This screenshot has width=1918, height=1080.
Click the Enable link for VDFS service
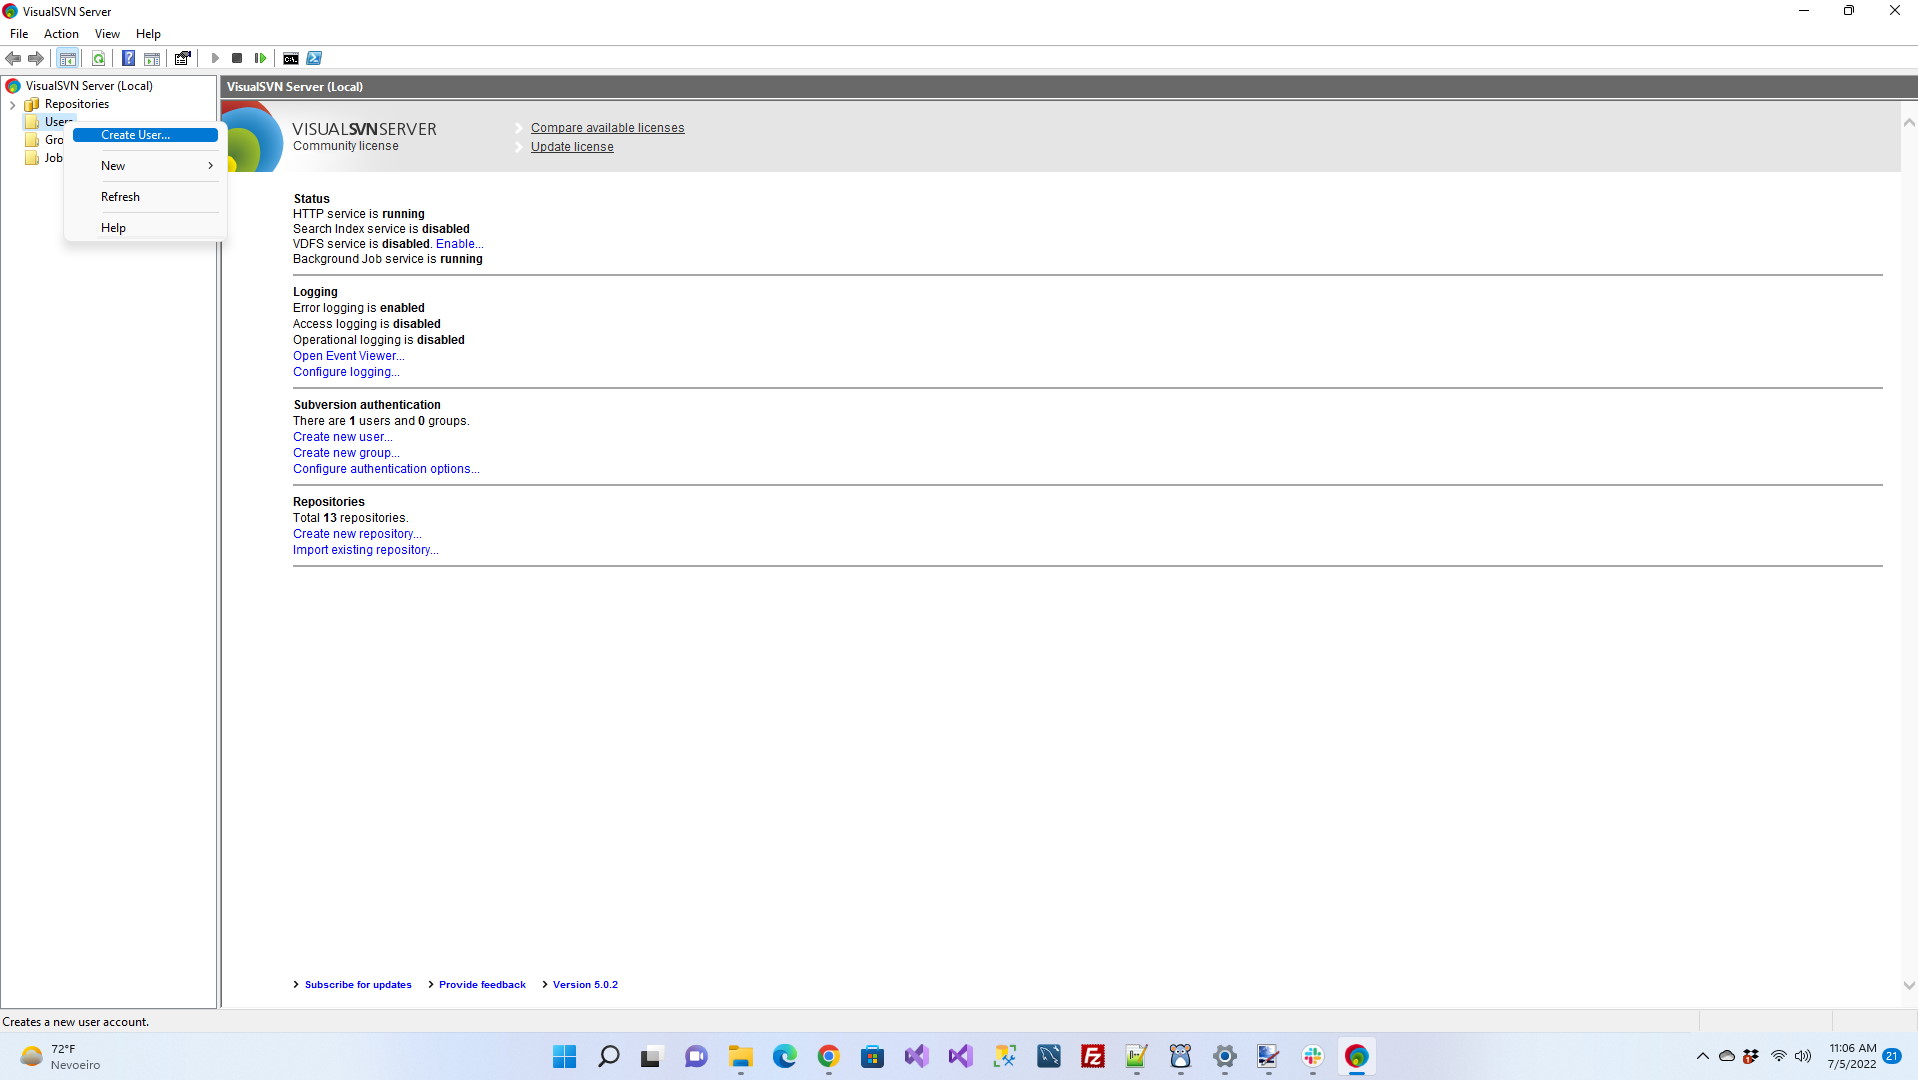click(458, 244)
